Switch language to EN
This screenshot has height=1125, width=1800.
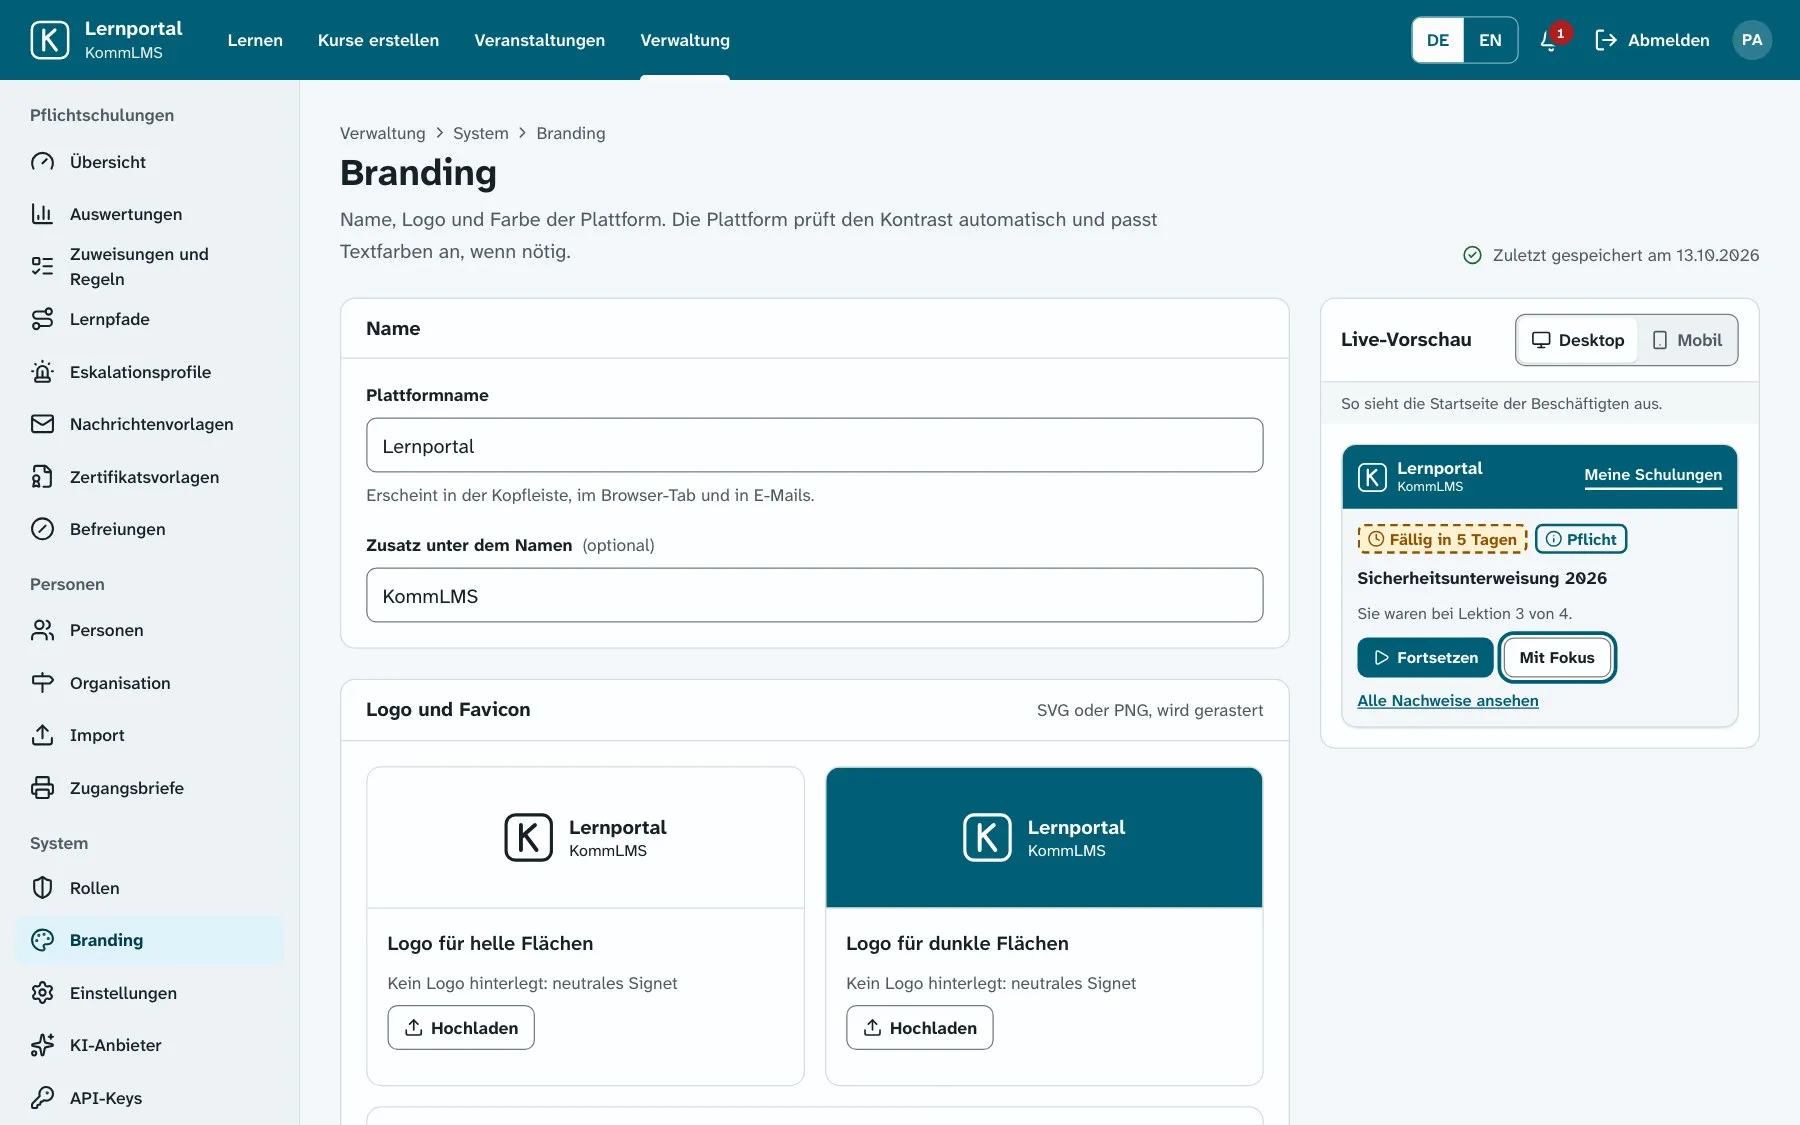click(1490, 40)
